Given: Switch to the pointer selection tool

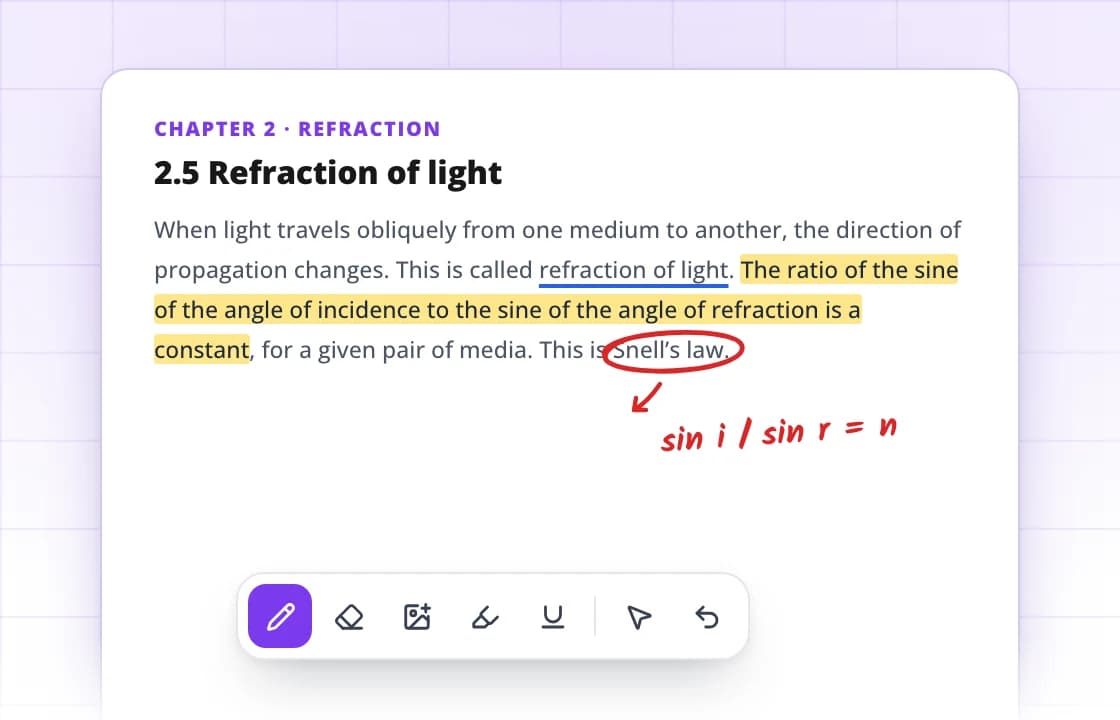Looking at the screenshot, I should pos(639,616).
